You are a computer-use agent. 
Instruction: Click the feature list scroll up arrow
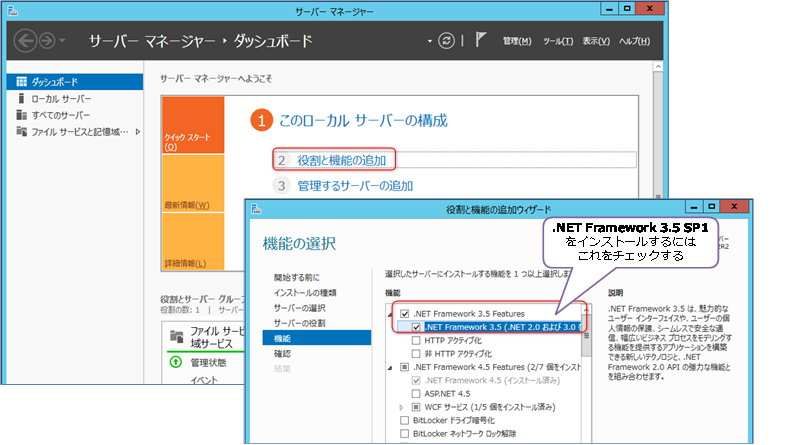coord(586,309)
